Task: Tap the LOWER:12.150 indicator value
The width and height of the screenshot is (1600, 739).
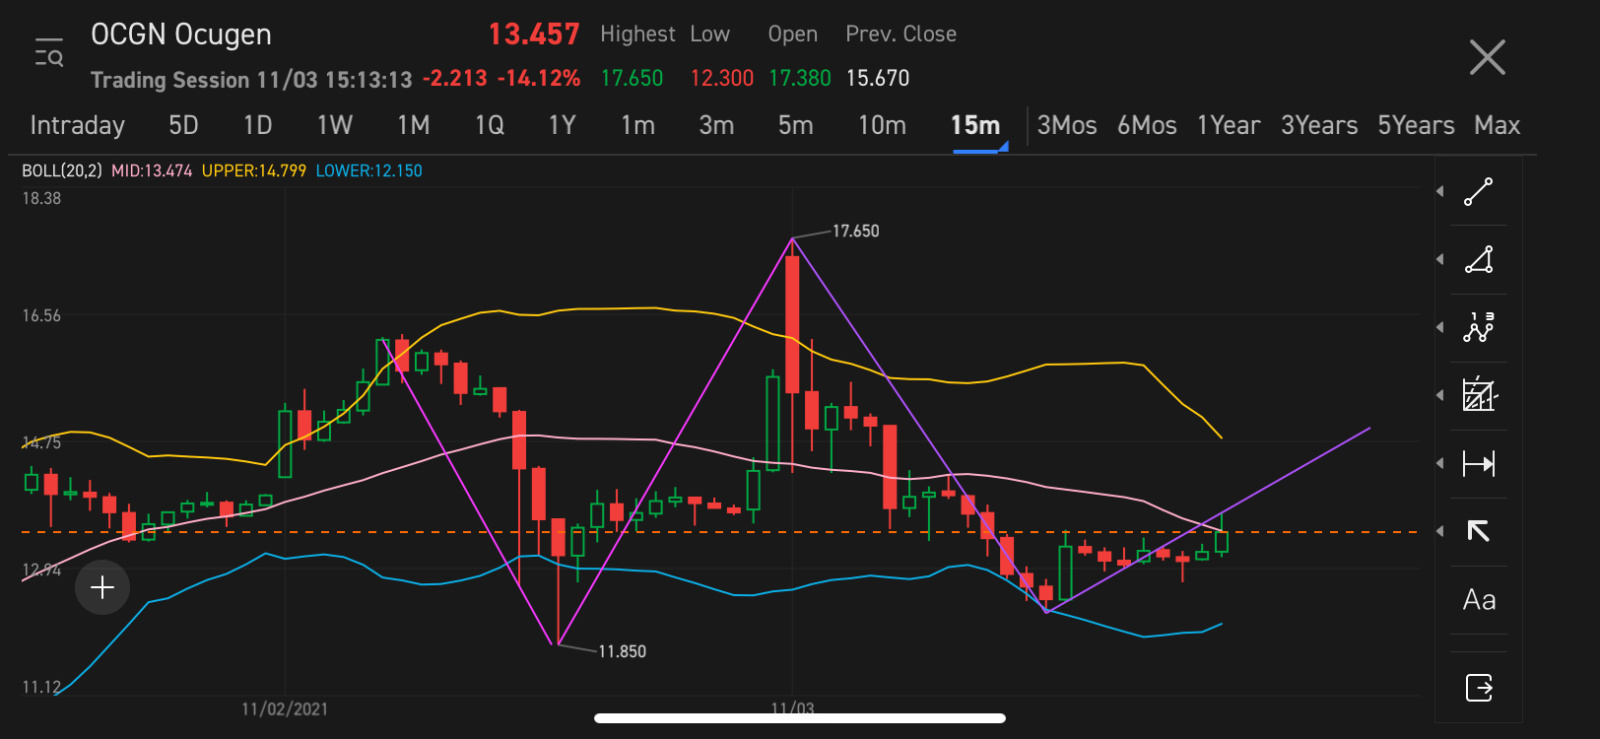Action: pos(369,171)
